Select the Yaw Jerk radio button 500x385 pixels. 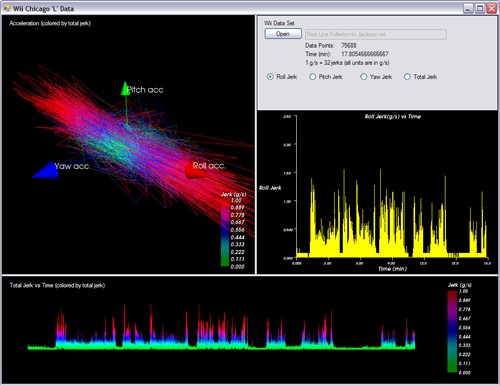click(363, 77)
